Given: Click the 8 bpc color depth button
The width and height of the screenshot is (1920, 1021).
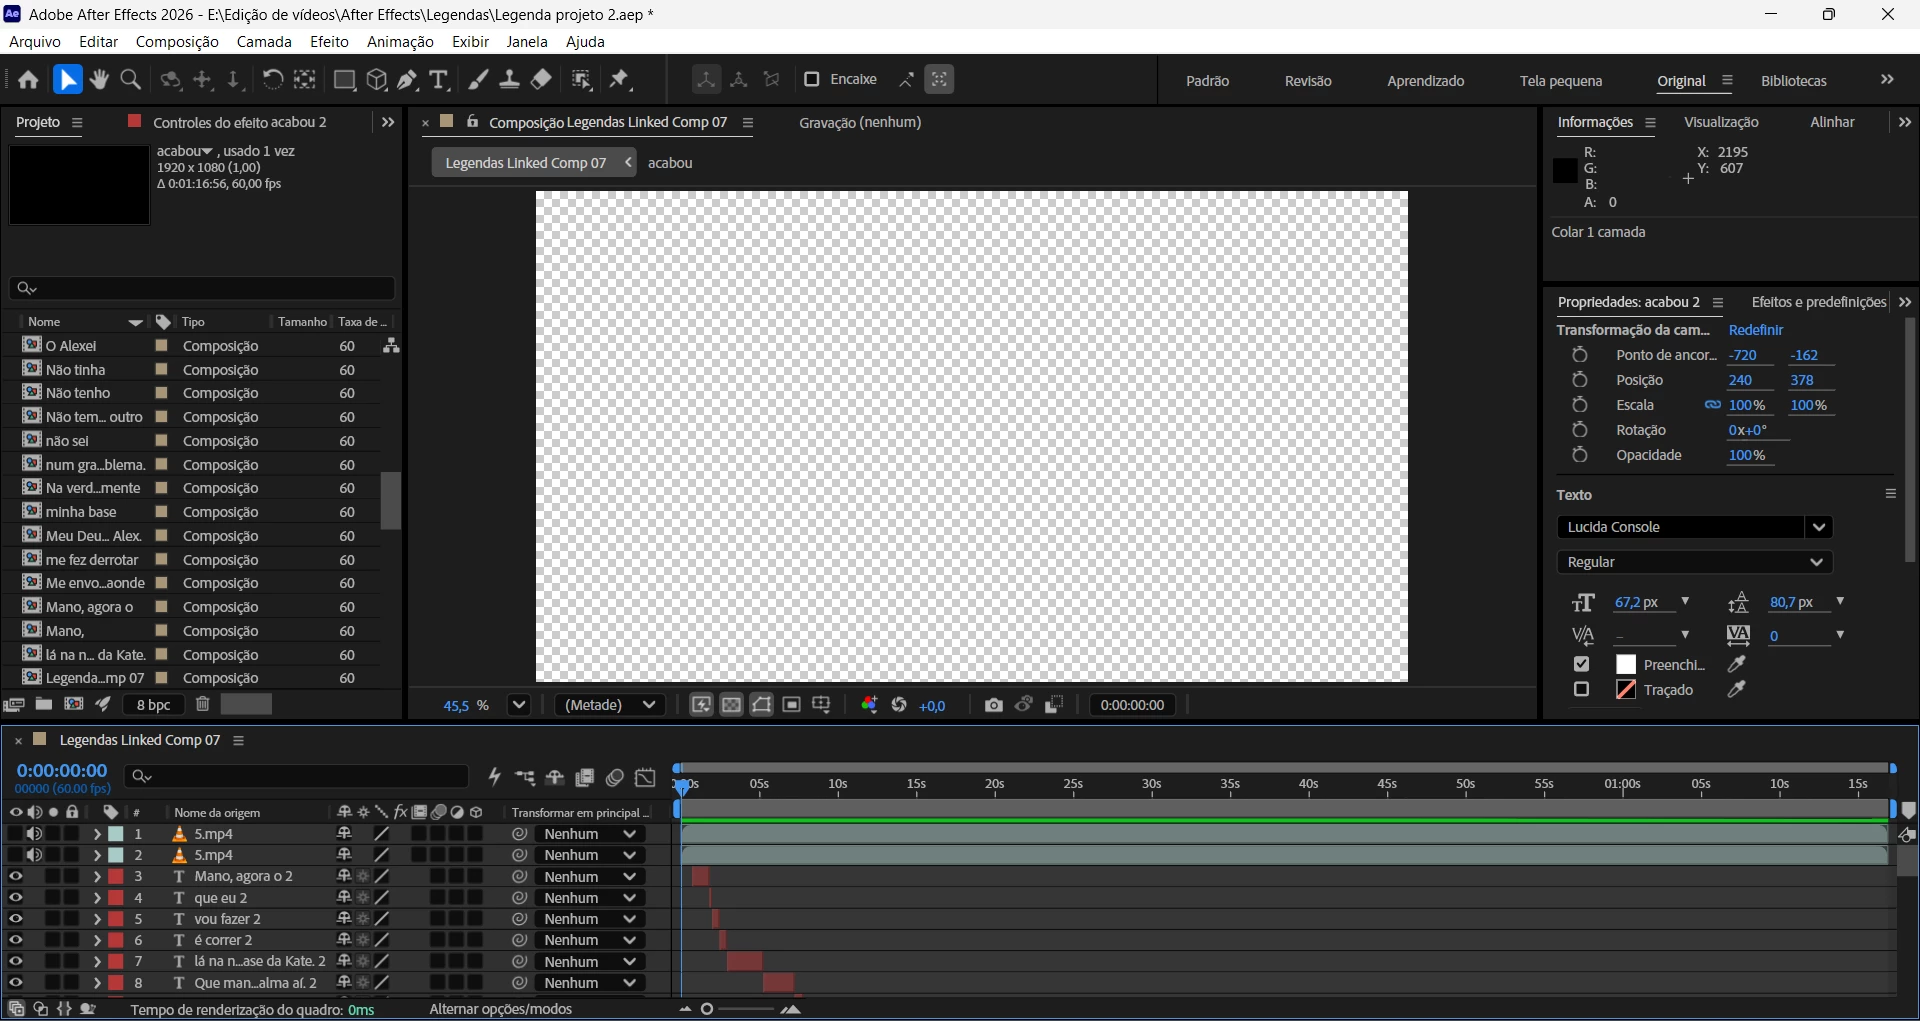Looking at the screenshot, I should pyautogui.click(x=153, y=705).
